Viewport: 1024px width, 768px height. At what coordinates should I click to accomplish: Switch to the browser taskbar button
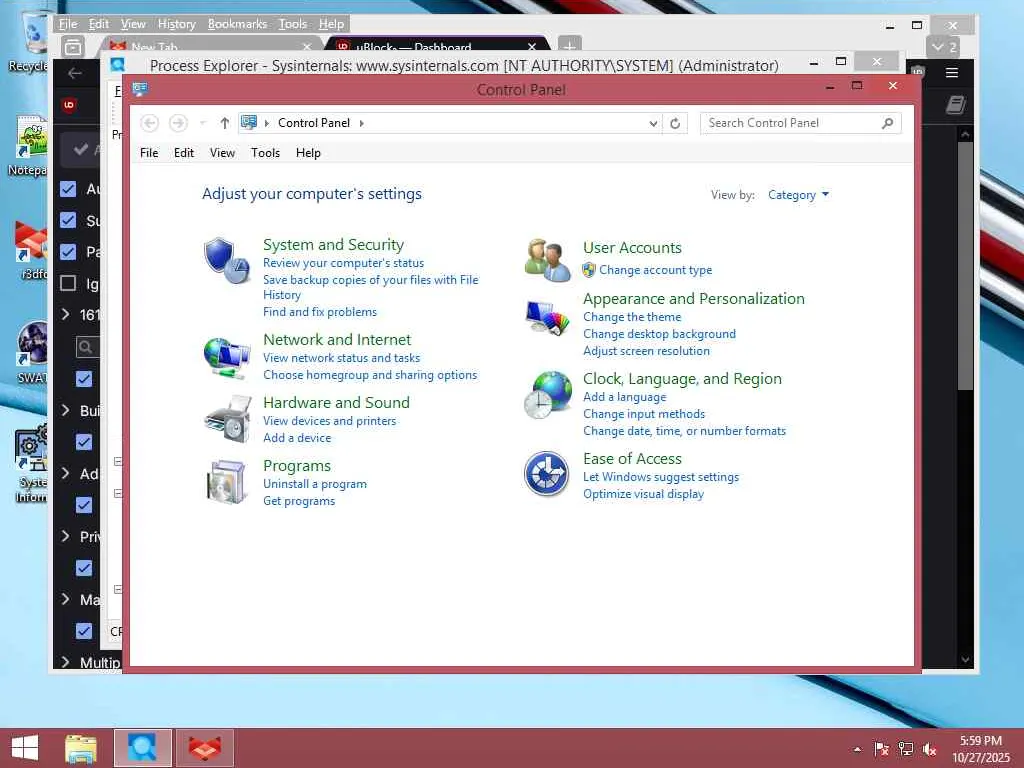pyautogui.click(x=204, y=748)
